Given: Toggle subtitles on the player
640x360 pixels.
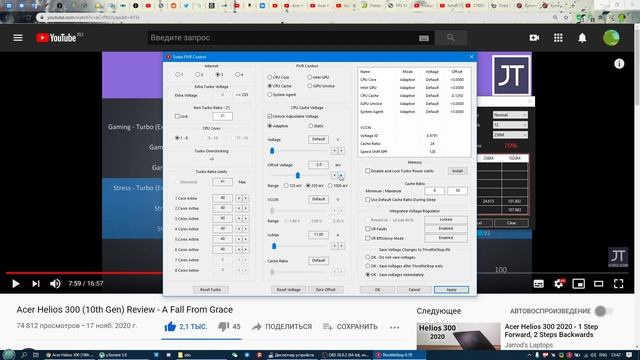Looking at the screenshot, I should pos(538,284).
